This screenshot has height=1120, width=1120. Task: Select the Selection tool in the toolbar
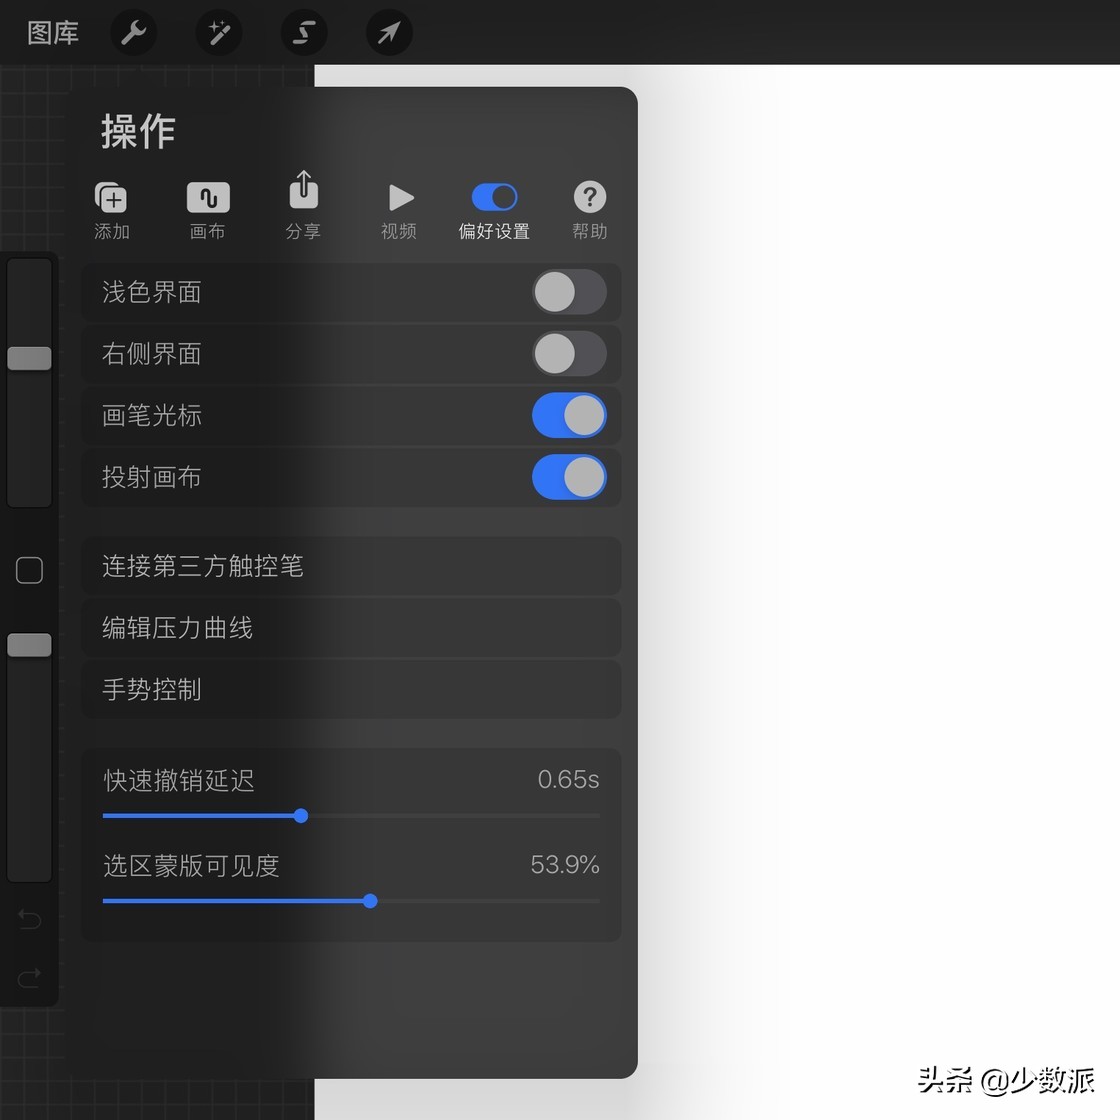[304, 32]
